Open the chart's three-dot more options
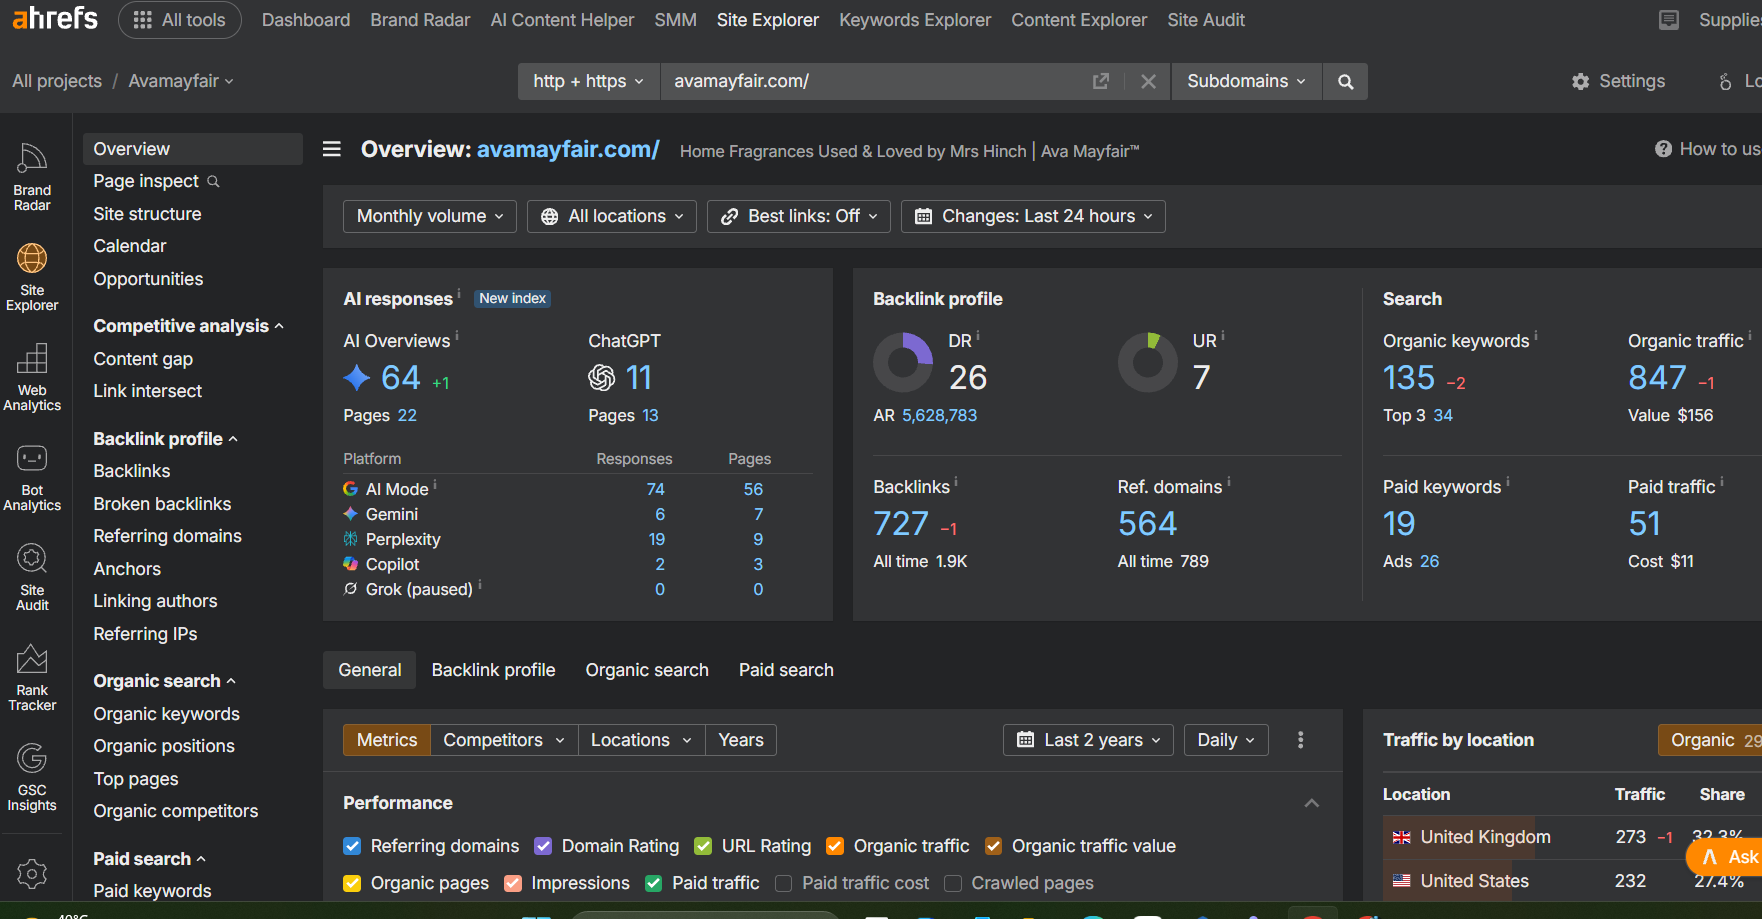This screenshot has height=919, width=1762. point(1300,740)
